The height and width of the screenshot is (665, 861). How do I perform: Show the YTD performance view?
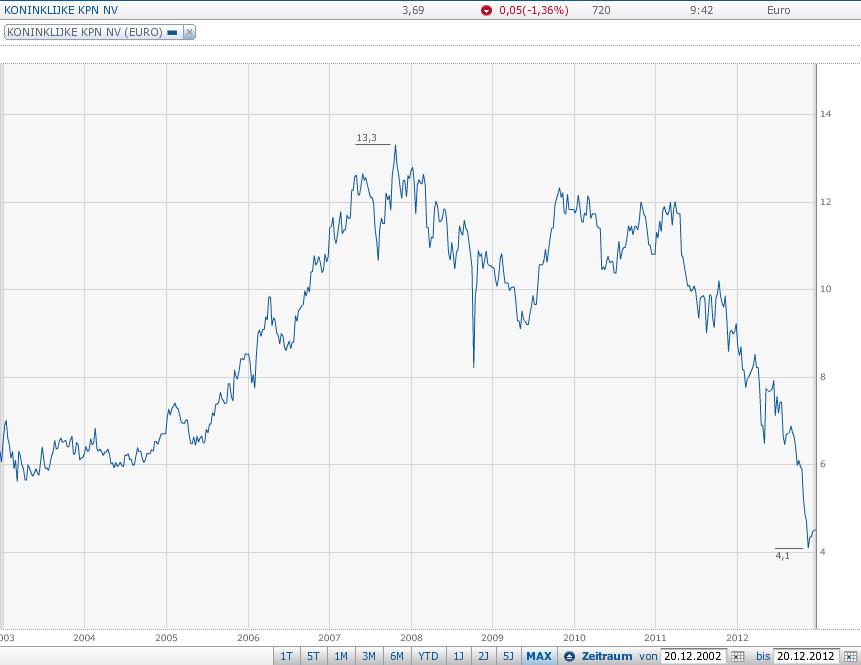[427, 656]
